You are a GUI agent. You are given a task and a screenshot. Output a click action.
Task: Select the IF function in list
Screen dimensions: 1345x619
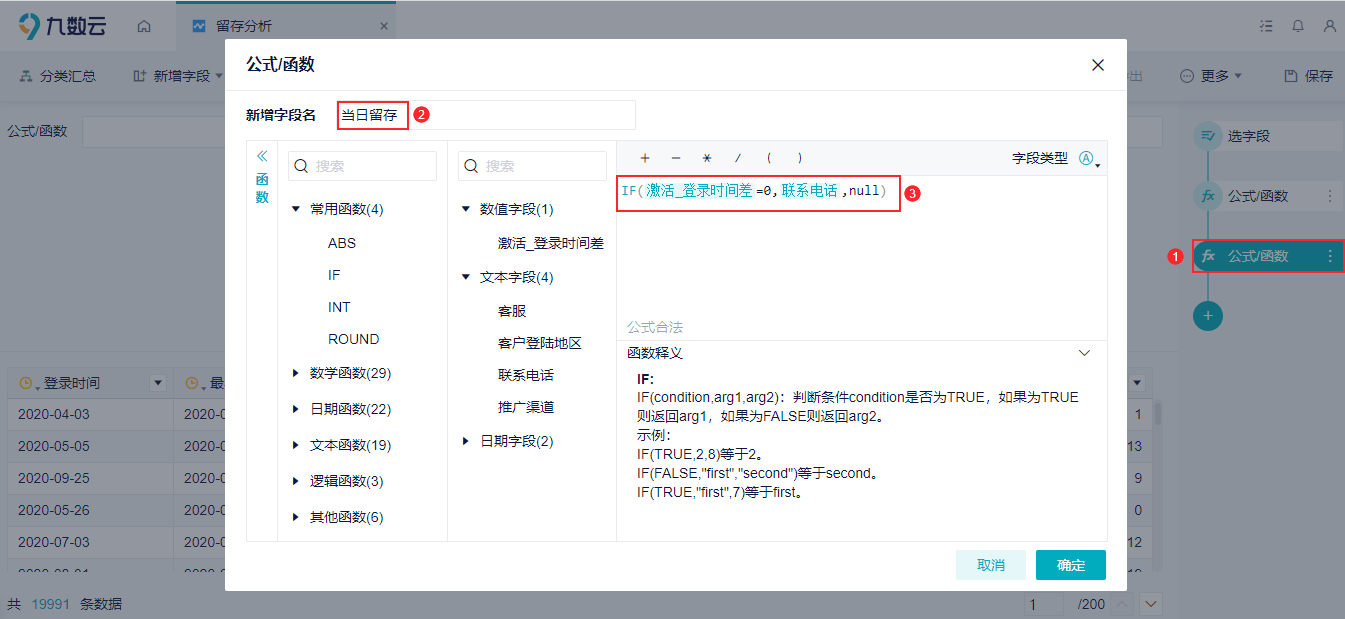[x=334, y=275]
